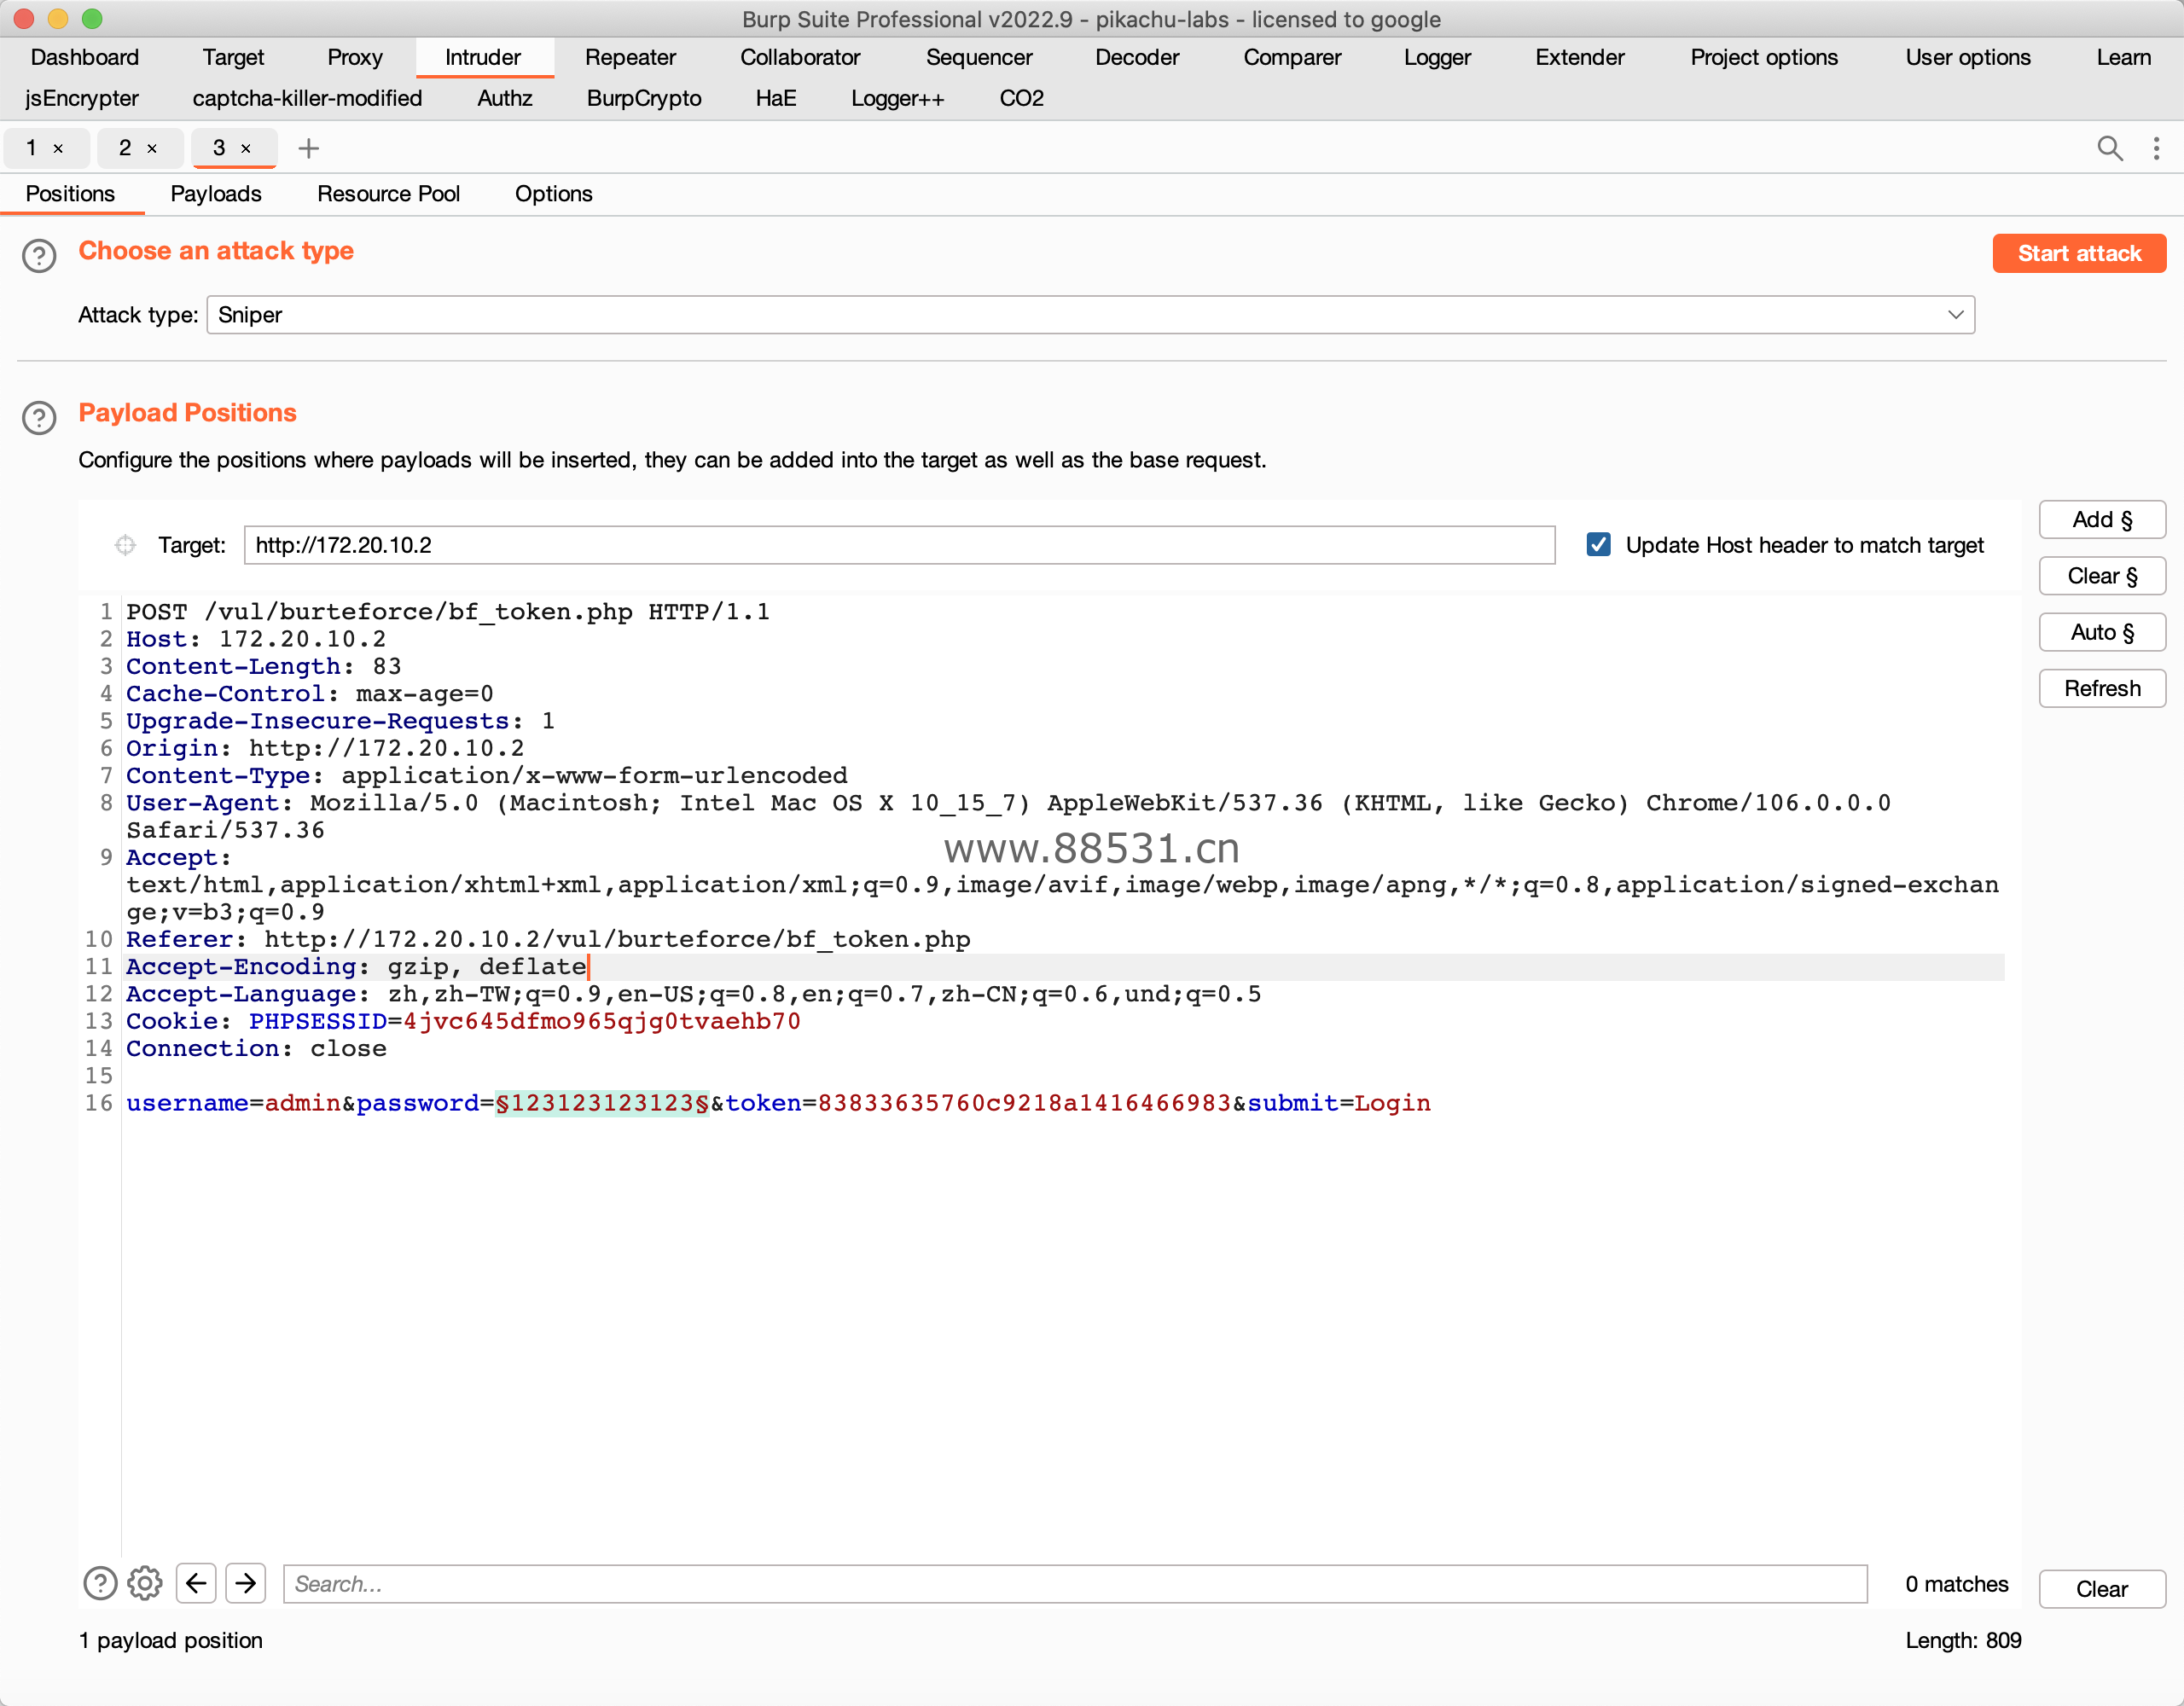The width and height of the screenshot is (2184, 1706).
Task: Open help for Payload Positions
Action: coord(39,418)
